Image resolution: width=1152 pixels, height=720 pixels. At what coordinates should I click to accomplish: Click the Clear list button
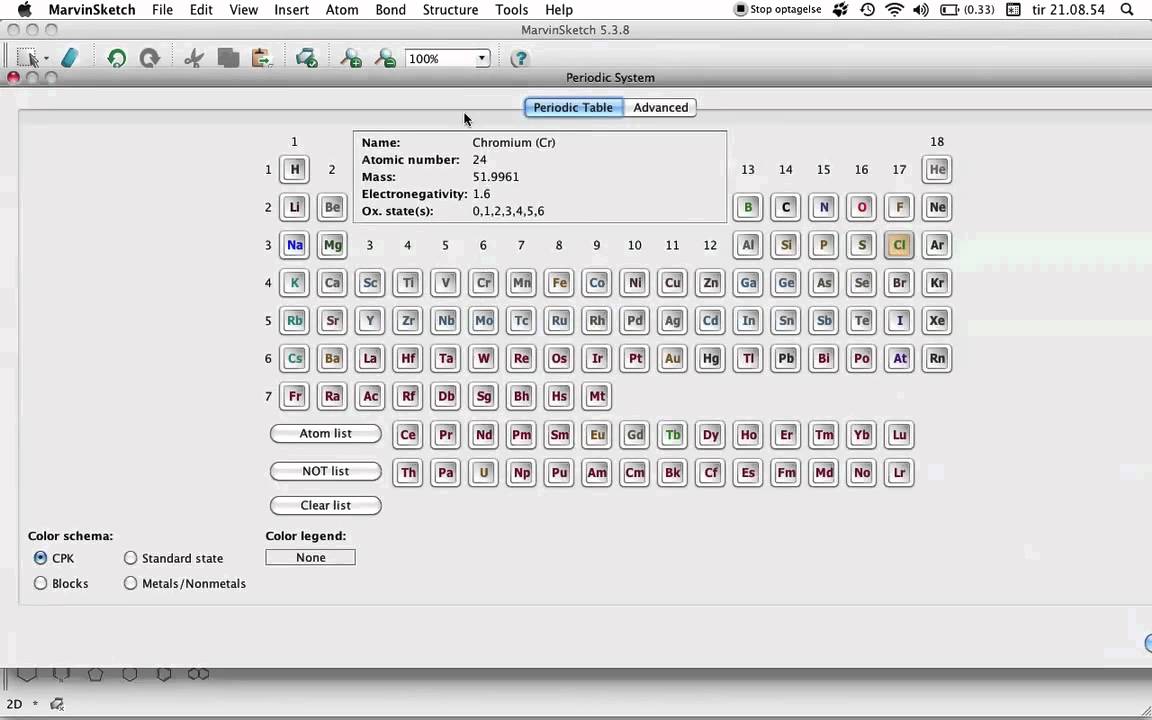(x=325, y=505)
